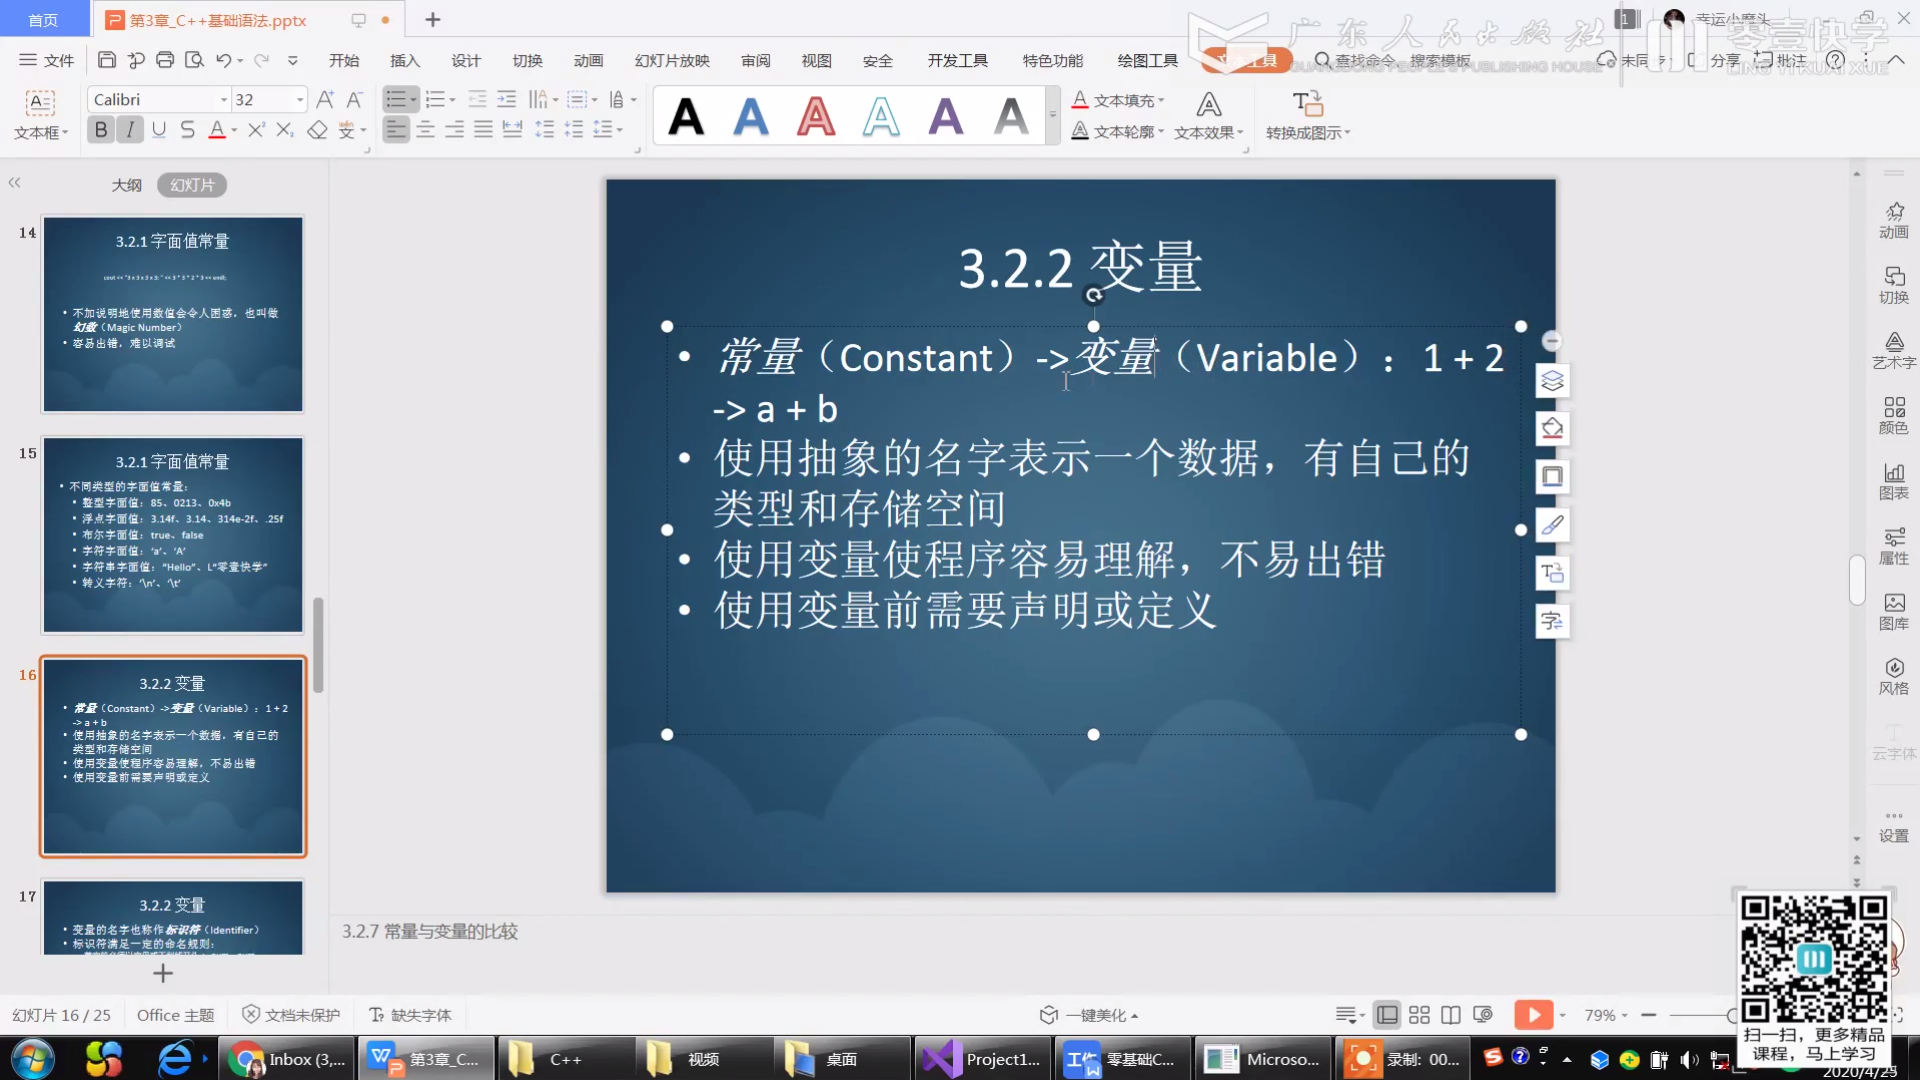Toggle italic formatting
The height and width of the screenshot is (1080, 1920).
[x=130, y=130]
